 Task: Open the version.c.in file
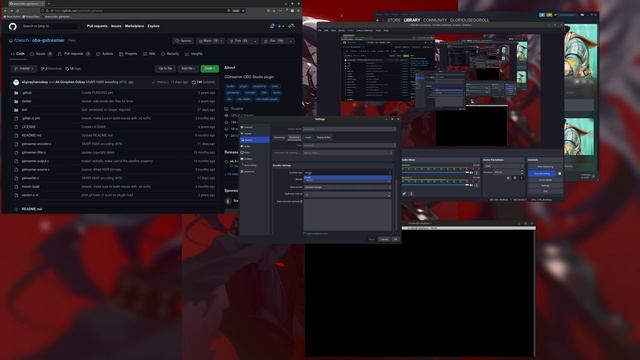click(30, 195)
